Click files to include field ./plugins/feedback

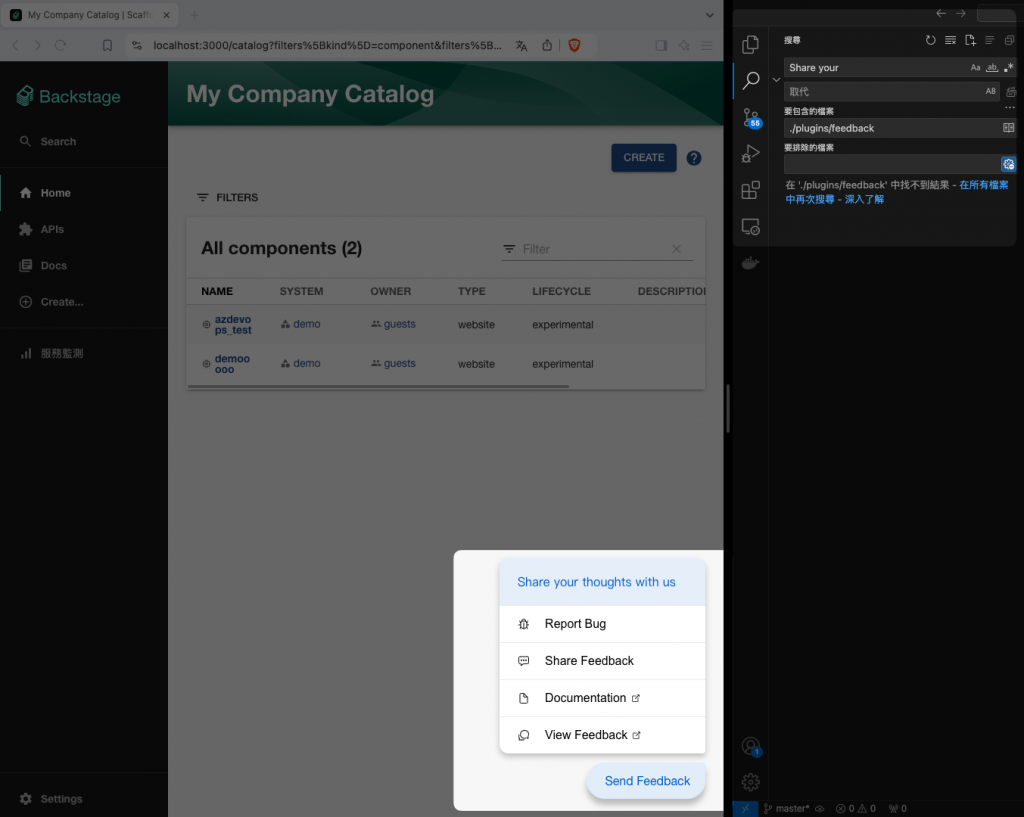[x=892, y=128]
